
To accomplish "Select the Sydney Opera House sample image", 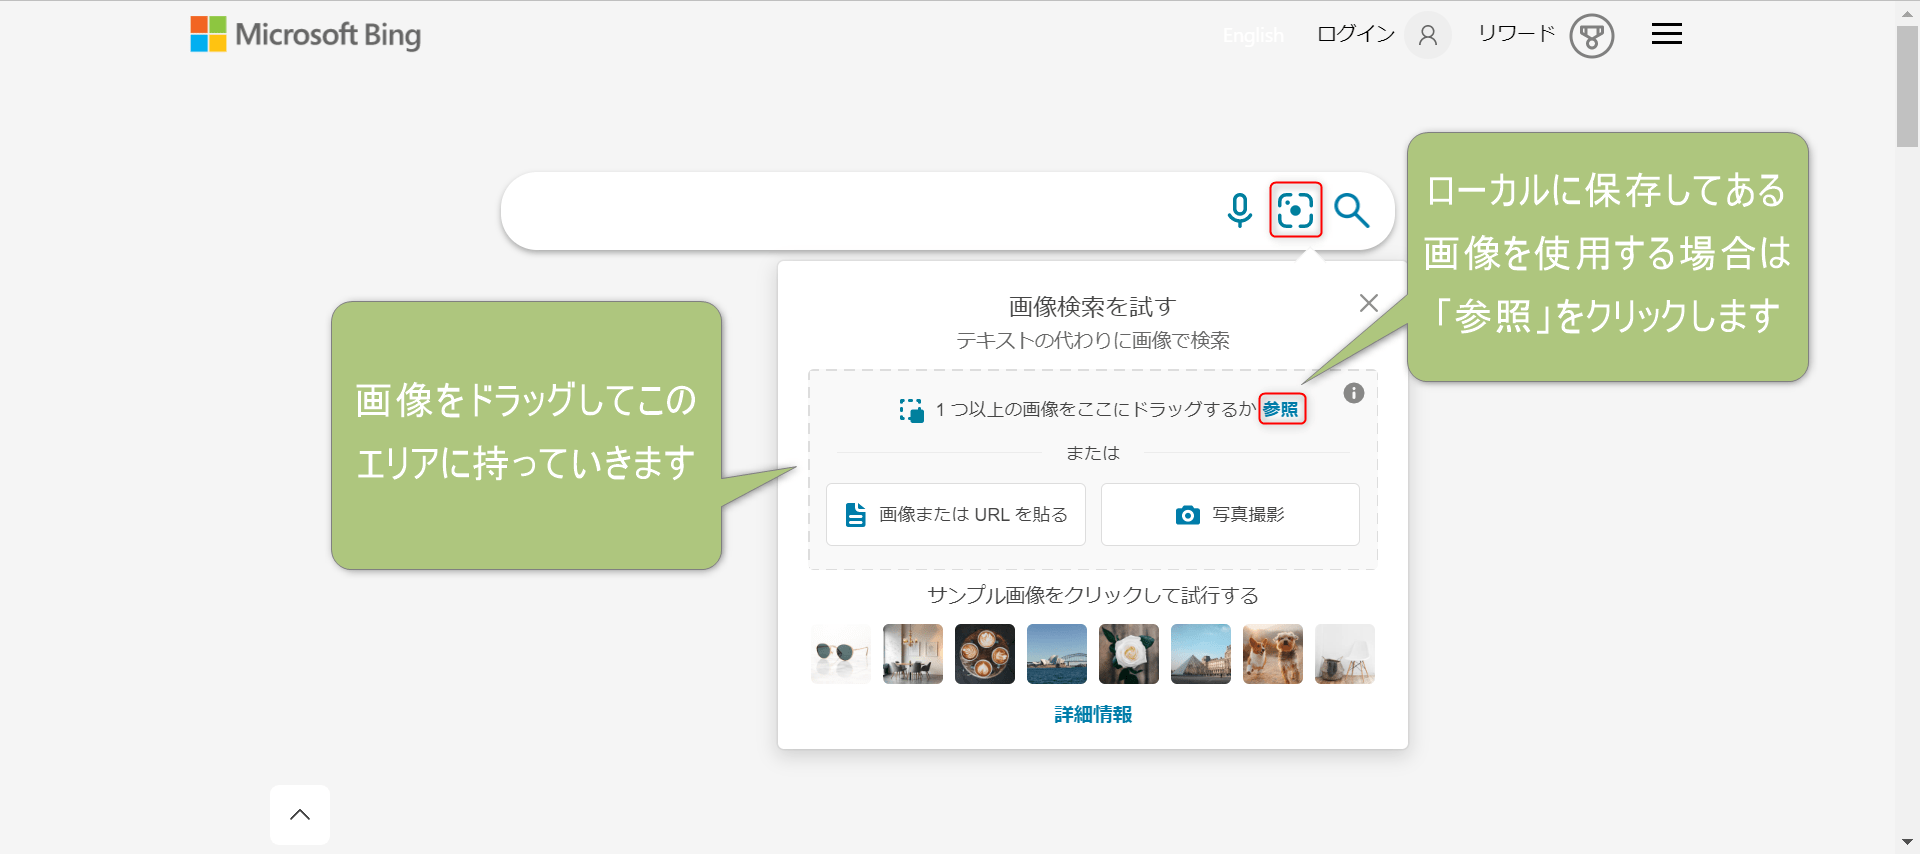I will (x=1057, y=654).
